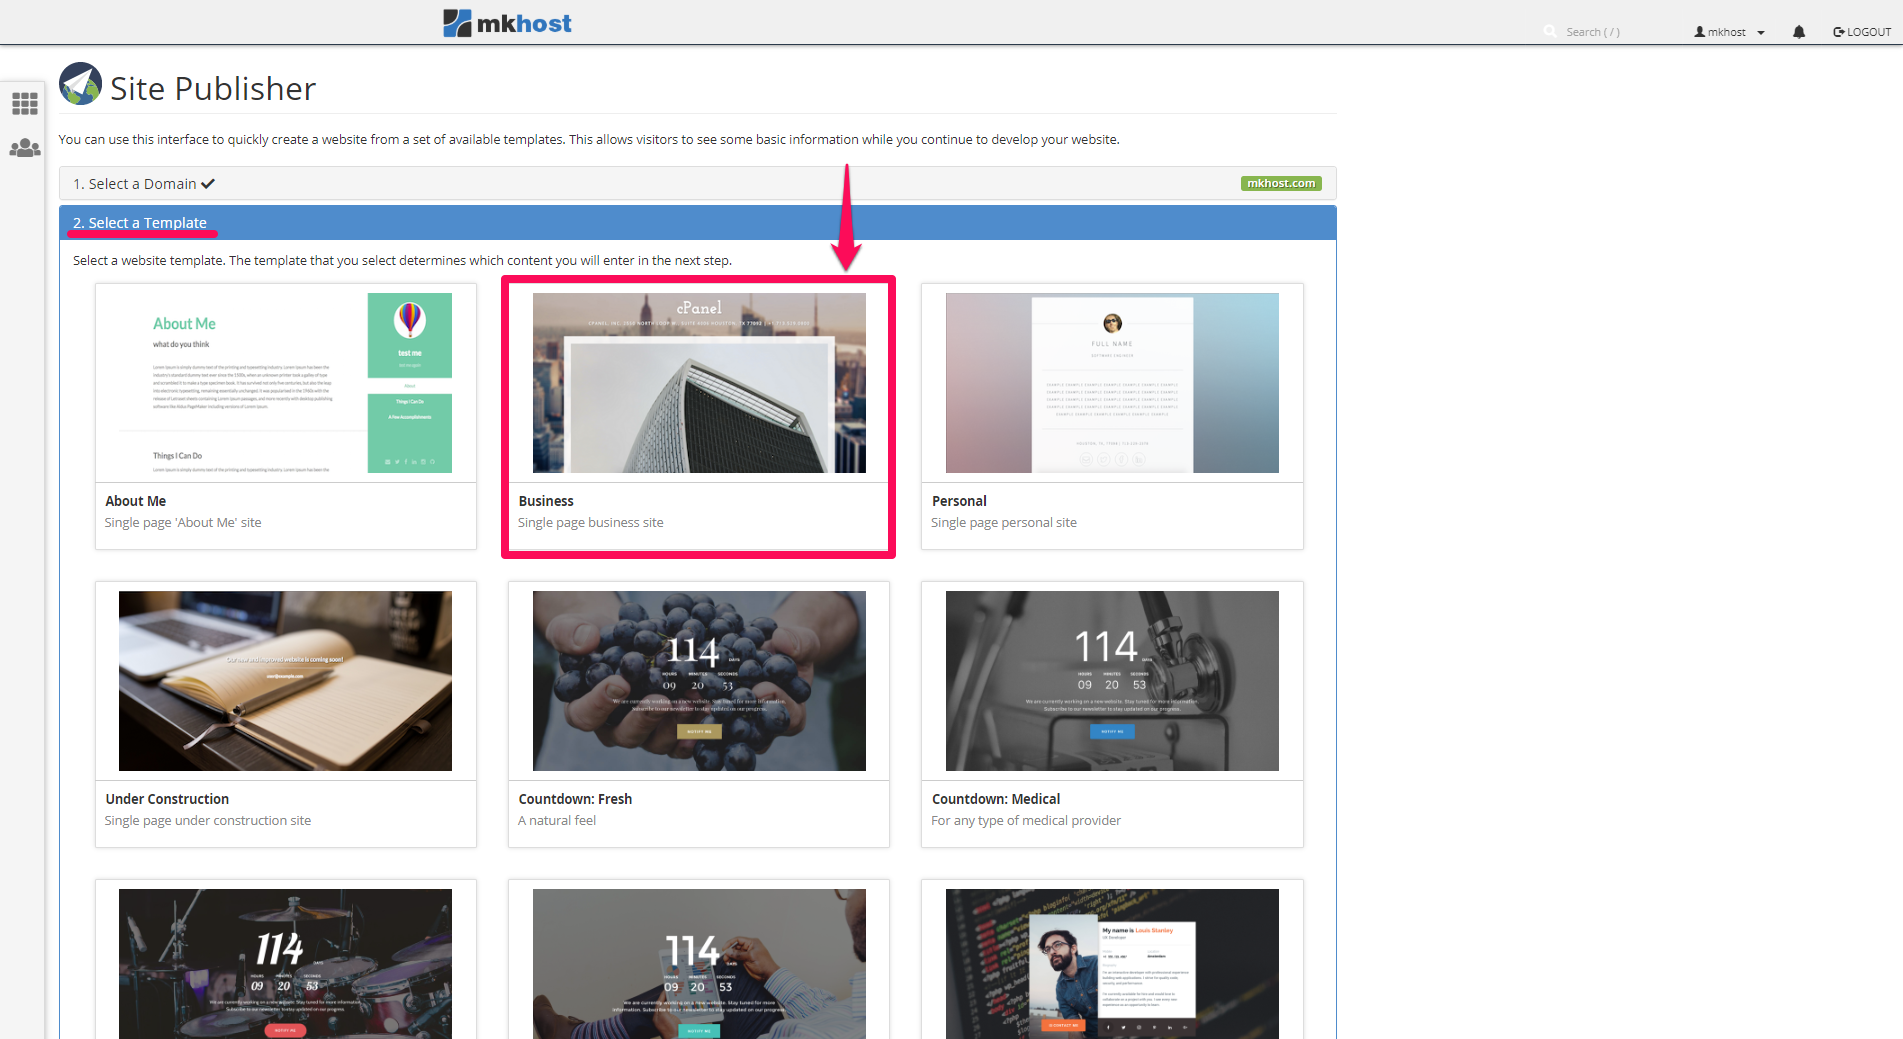Expand the Select a Domain step
Screen dimensions: 1903x1039
143,184
